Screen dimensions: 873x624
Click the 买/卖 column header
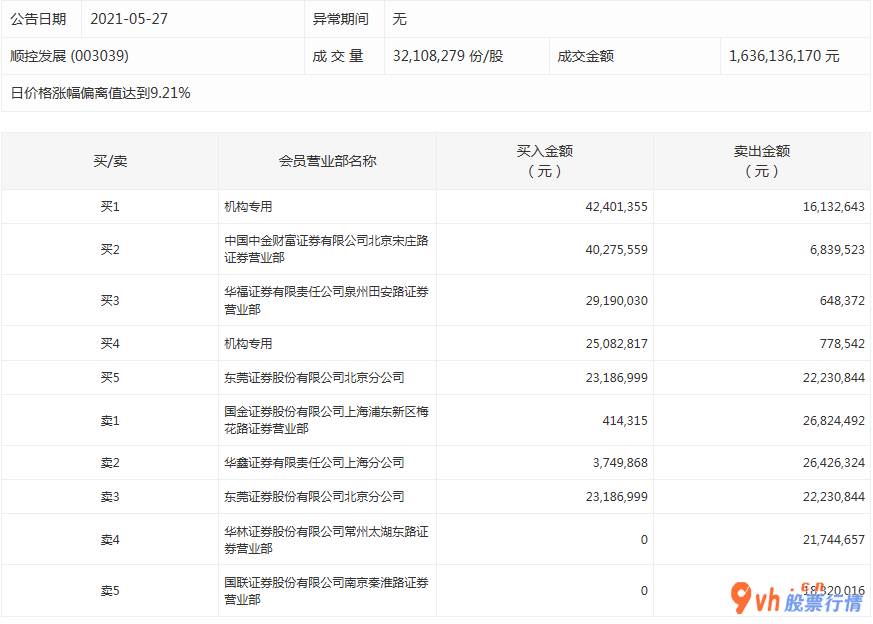(110, 161)
